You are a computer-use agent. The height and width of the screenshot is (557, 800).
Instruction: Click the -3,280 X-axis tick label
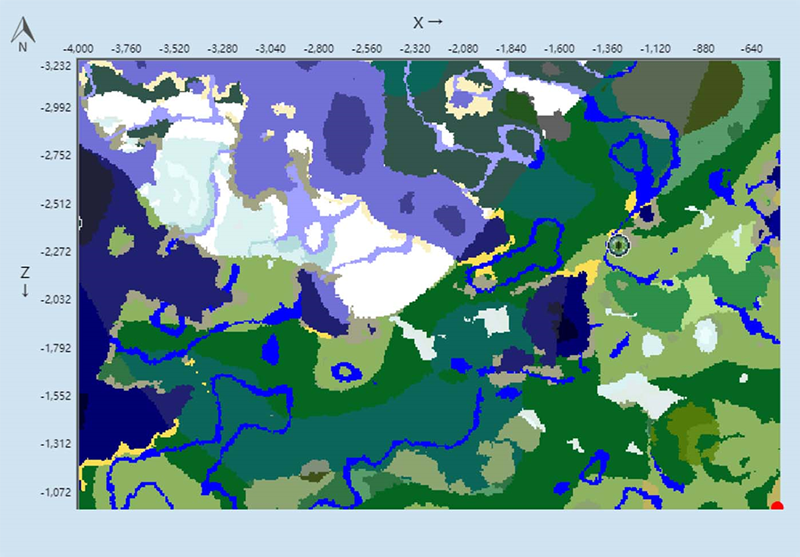[x=222, y=49]
